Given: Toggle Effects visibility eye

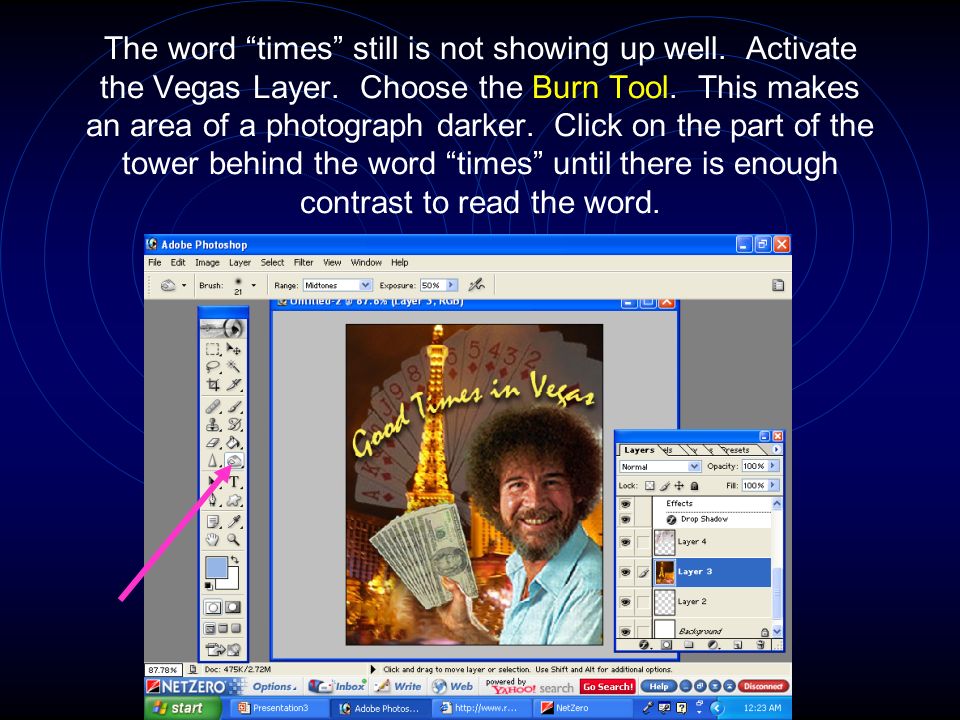Looking at the screenshot, I should pos(625,504).
